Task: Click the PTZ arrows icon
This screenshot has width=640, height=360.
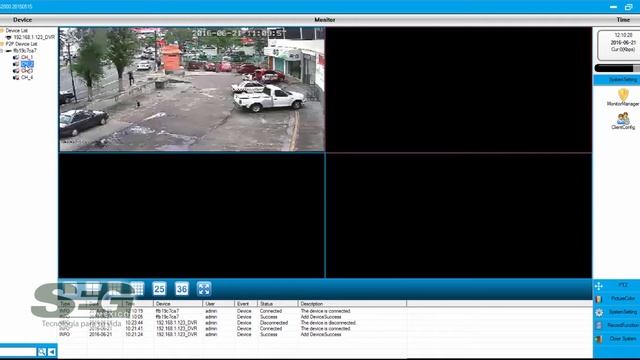Action: tap(599, 286)
